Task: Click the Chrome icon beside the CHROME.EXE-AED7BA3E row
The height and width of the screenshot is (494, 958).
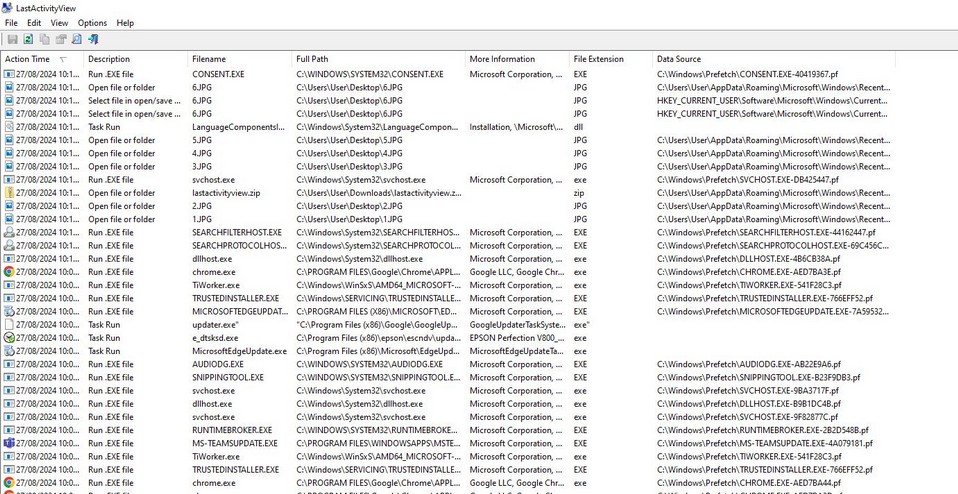Action: tap(9, 272)
